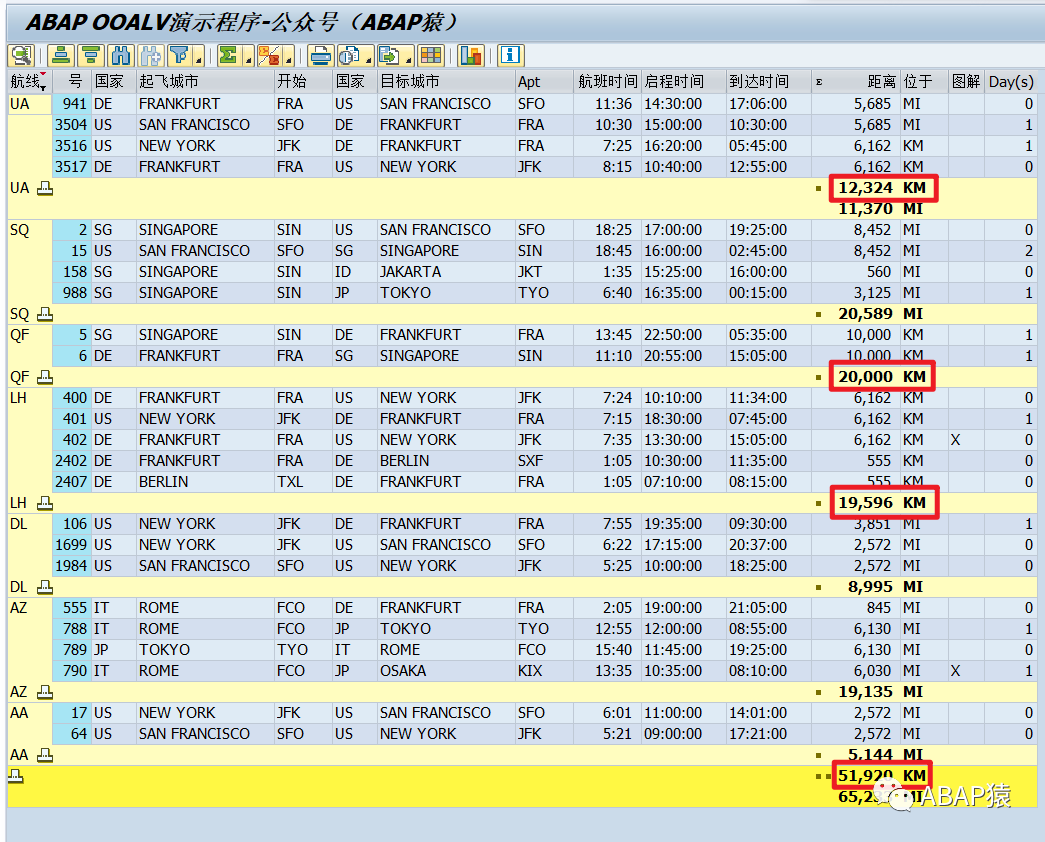Sort in ascending order
Viewport: 1045px width, 842px height.
61,55
